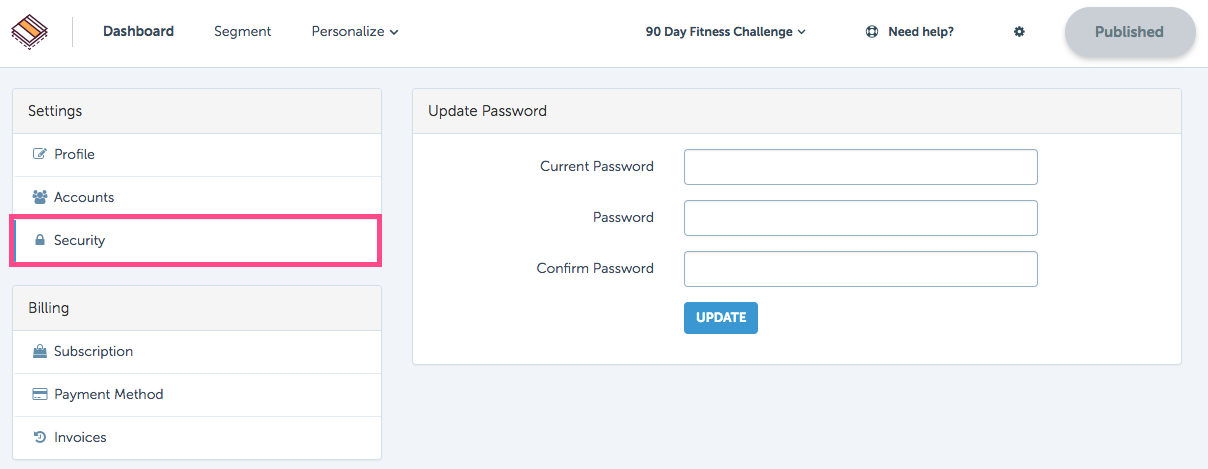Click the Subscription bag icon
Screen dimensions: 1208x469
40,351
